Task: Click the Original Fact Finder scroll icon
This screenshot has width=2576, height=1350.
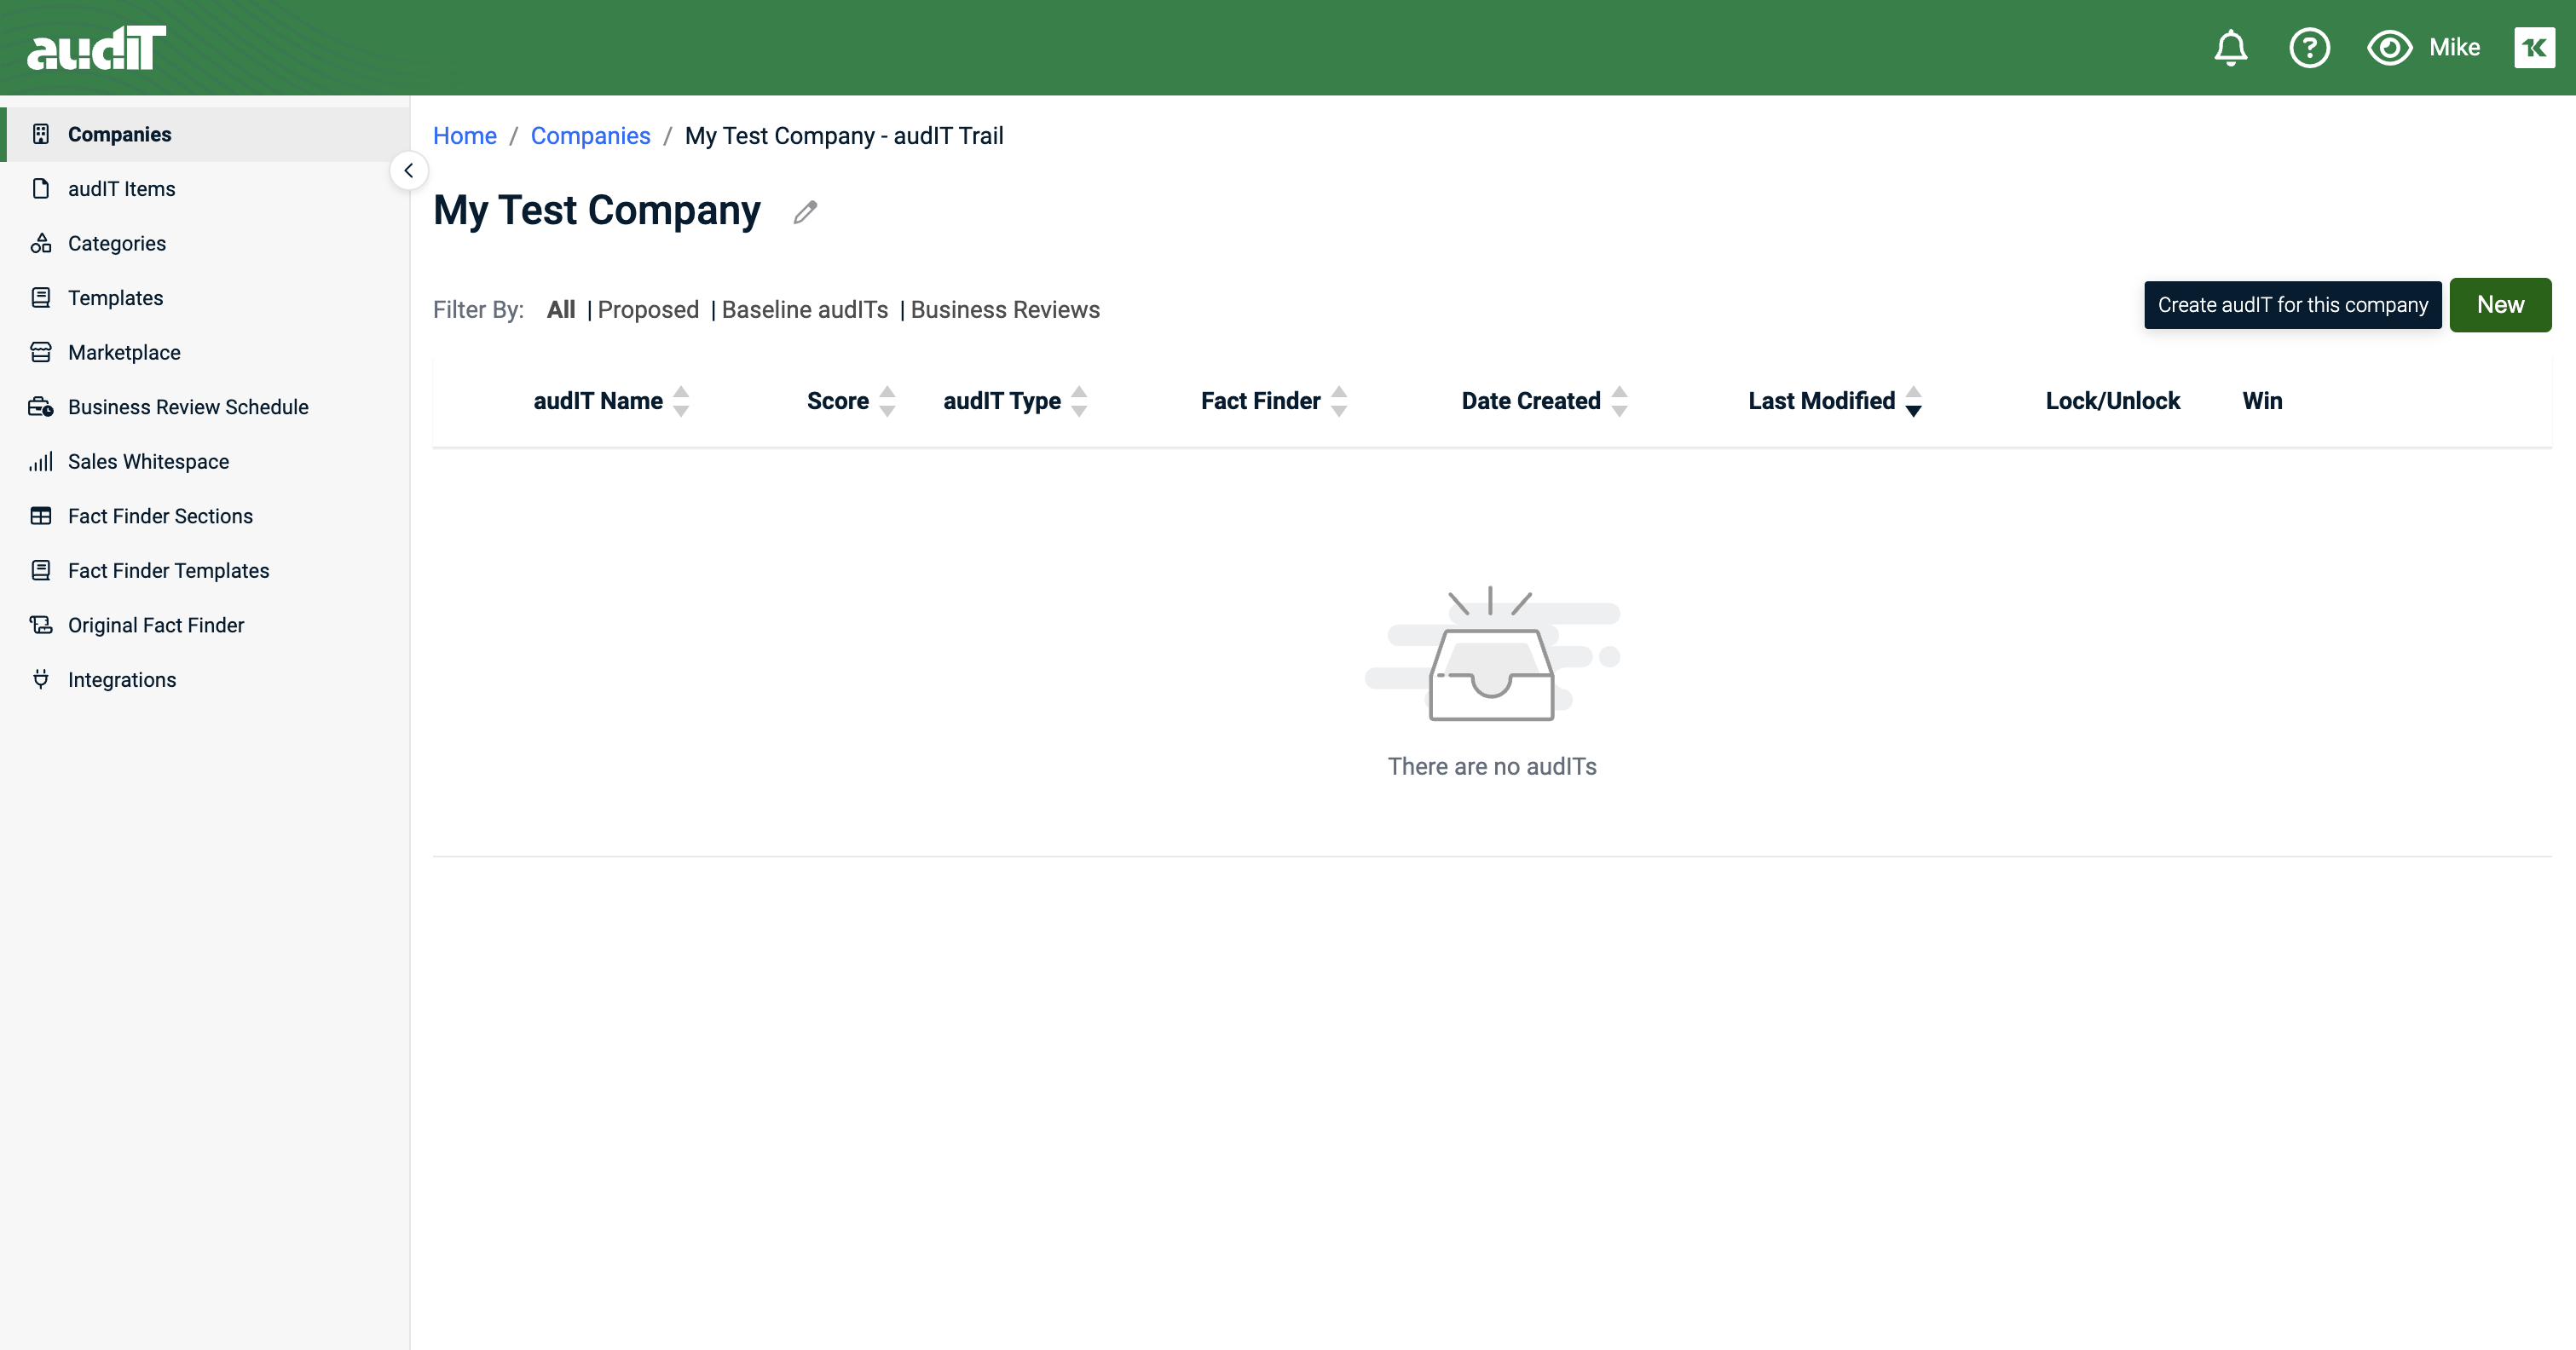Action: coord(41,625)
